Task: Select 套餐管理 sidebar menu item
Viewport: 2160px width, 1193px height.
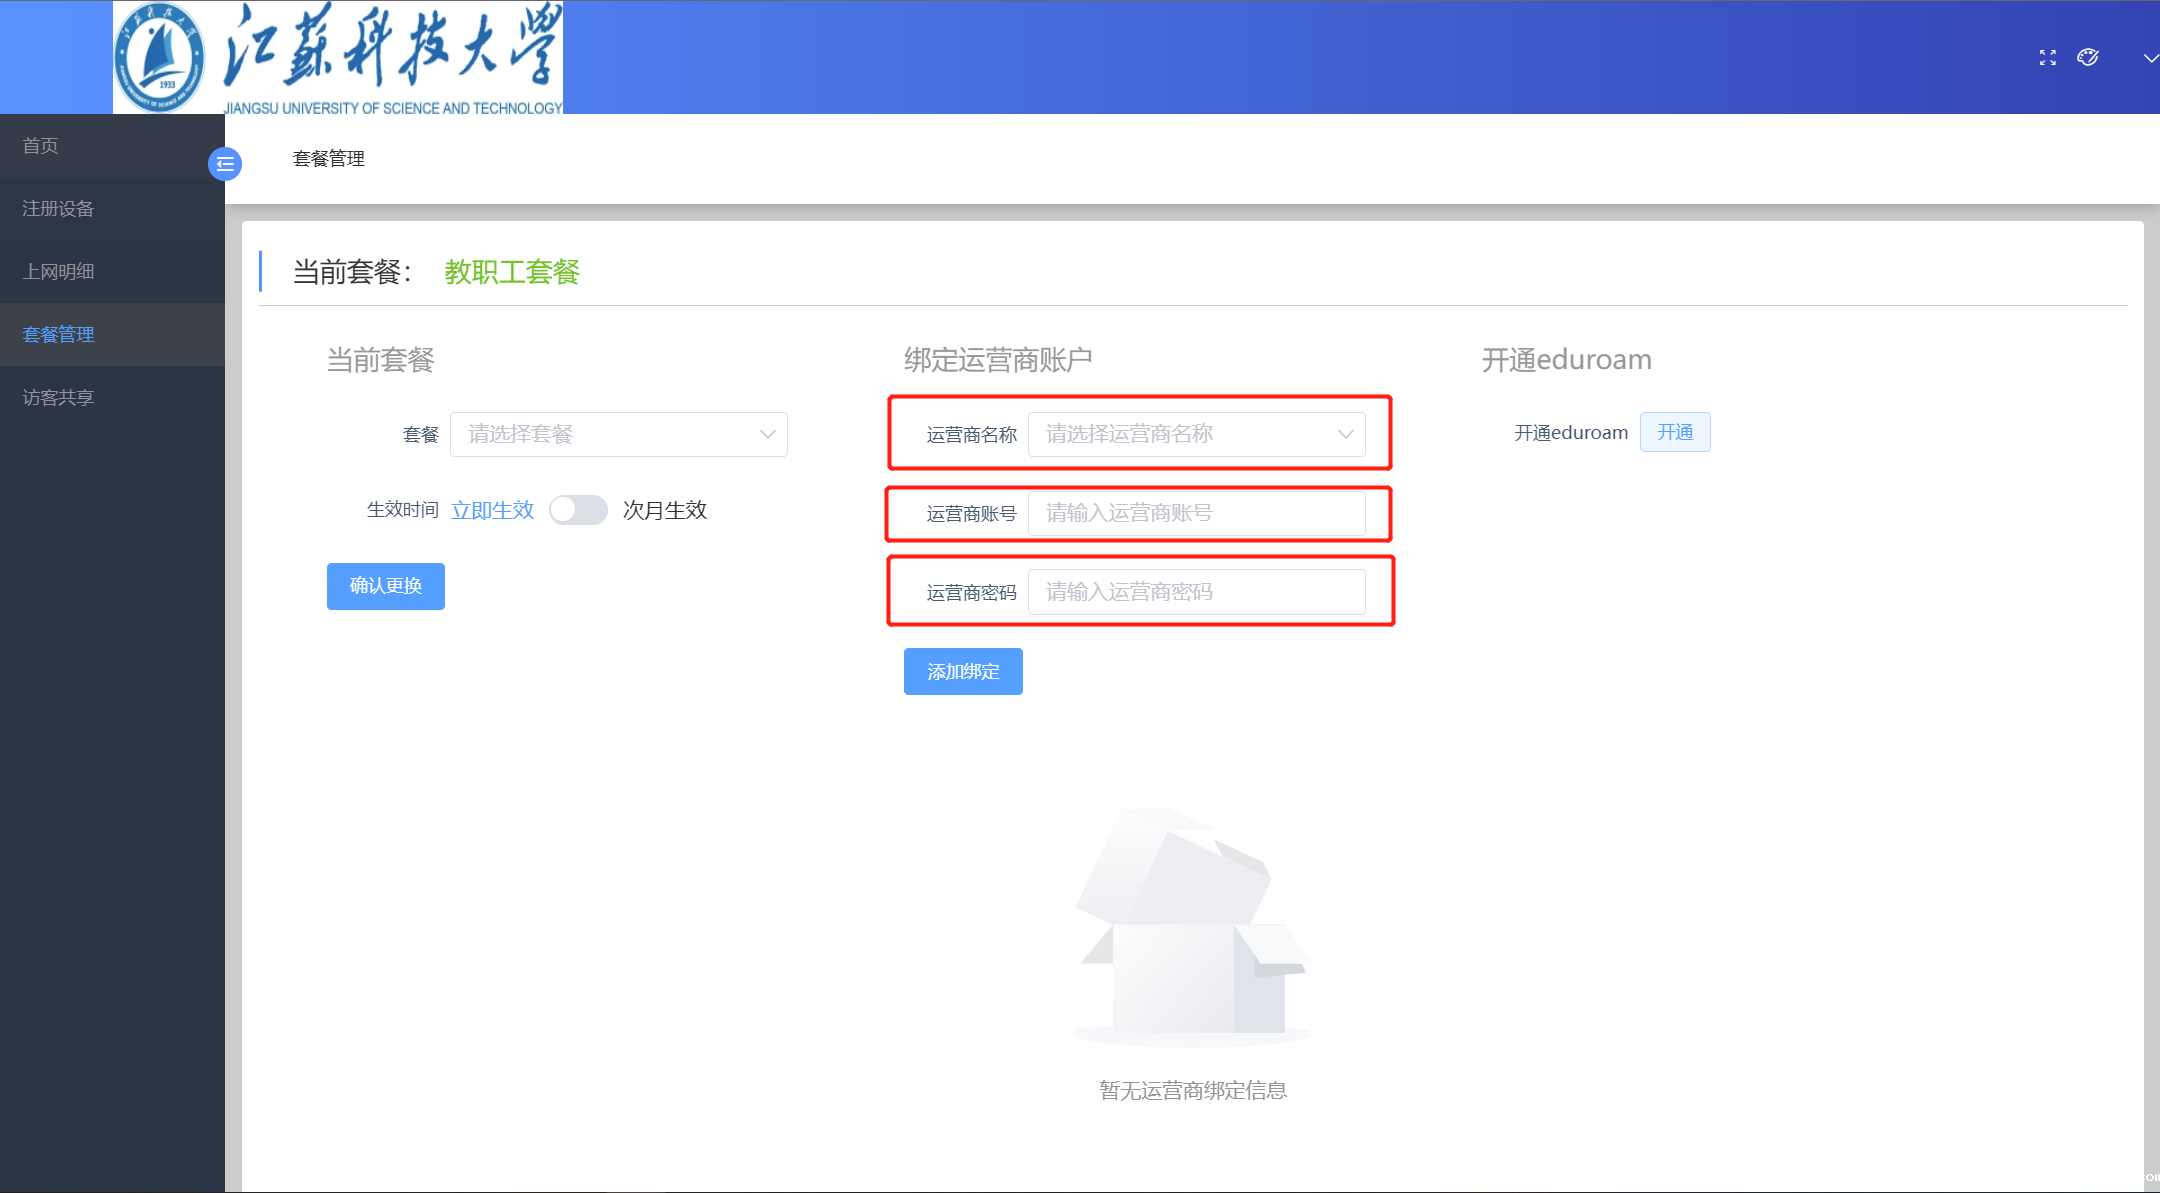Action: click(x=58, y=335)
